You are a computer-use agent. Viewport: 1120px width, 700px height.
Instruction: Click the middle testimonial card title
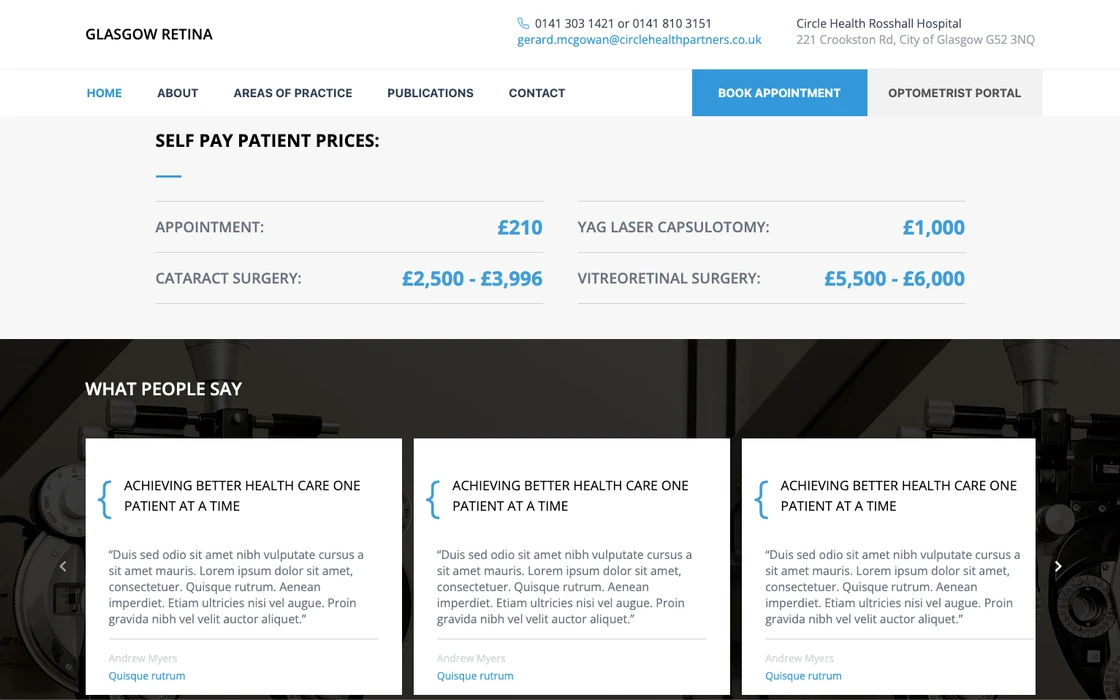(x=570, y=496)
